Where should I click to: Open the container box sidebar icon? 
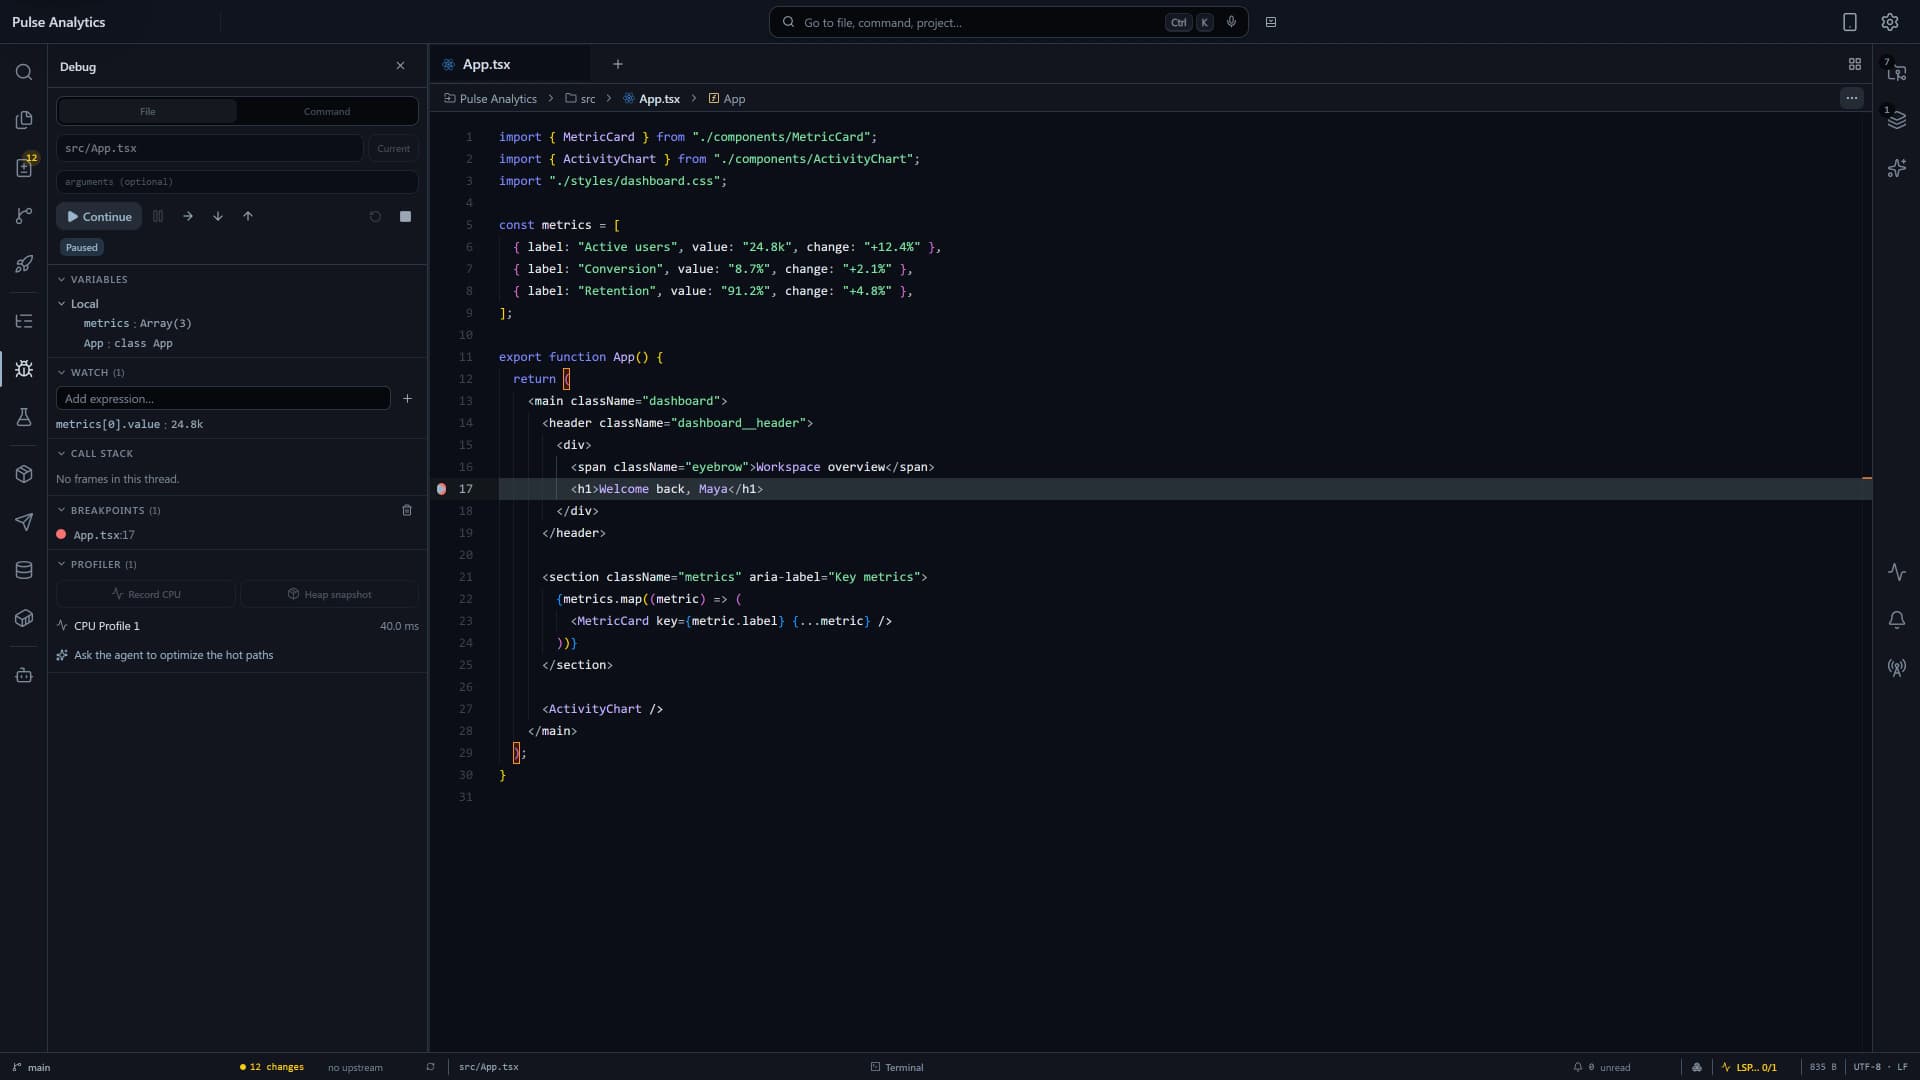click(24, 618)
